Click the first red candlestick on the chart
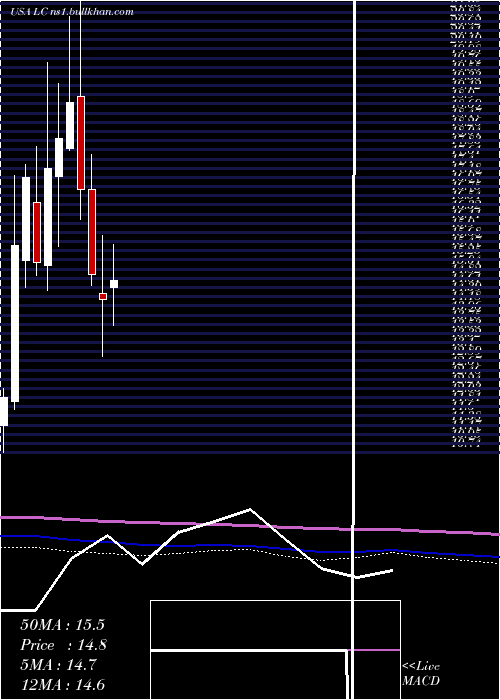Screen dimensions: 500x700 pos(37,233)
